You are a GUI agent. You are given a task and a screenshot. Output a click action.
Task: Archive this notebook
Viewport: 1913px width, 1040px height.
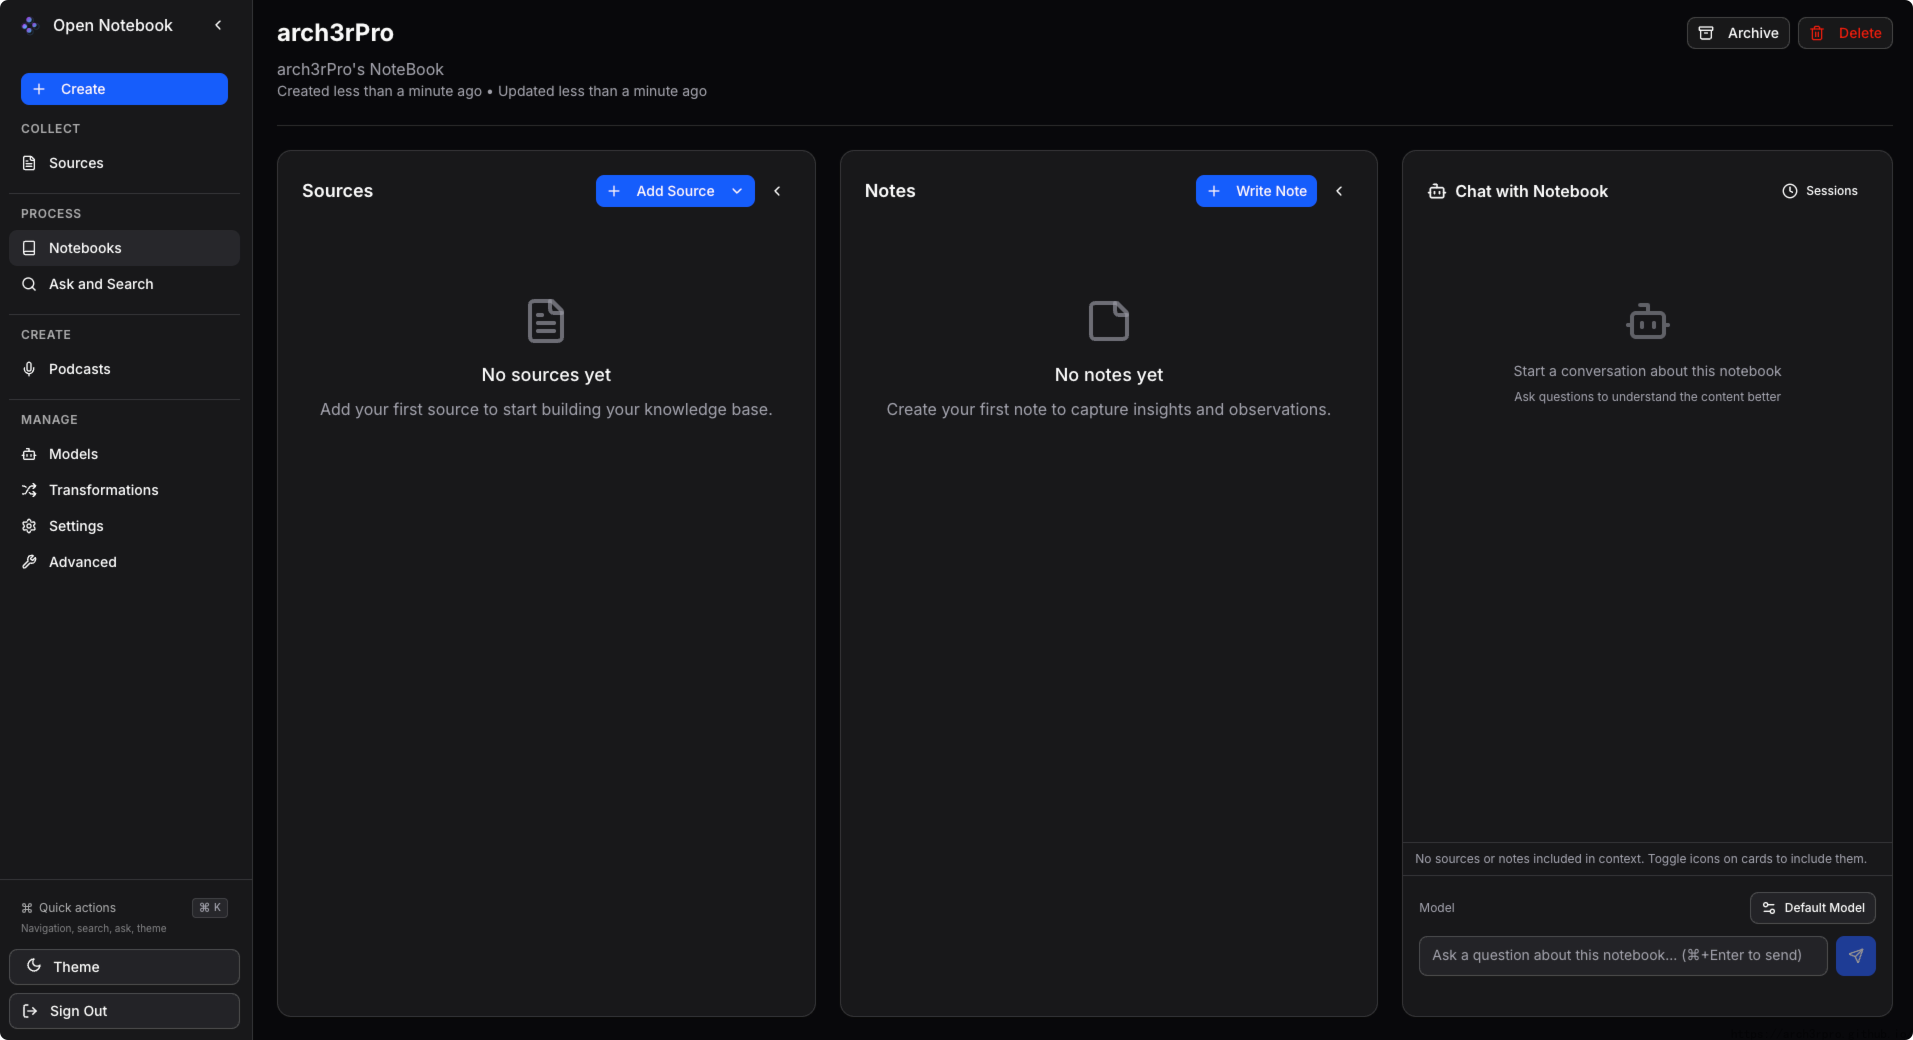pos(1738,33)
